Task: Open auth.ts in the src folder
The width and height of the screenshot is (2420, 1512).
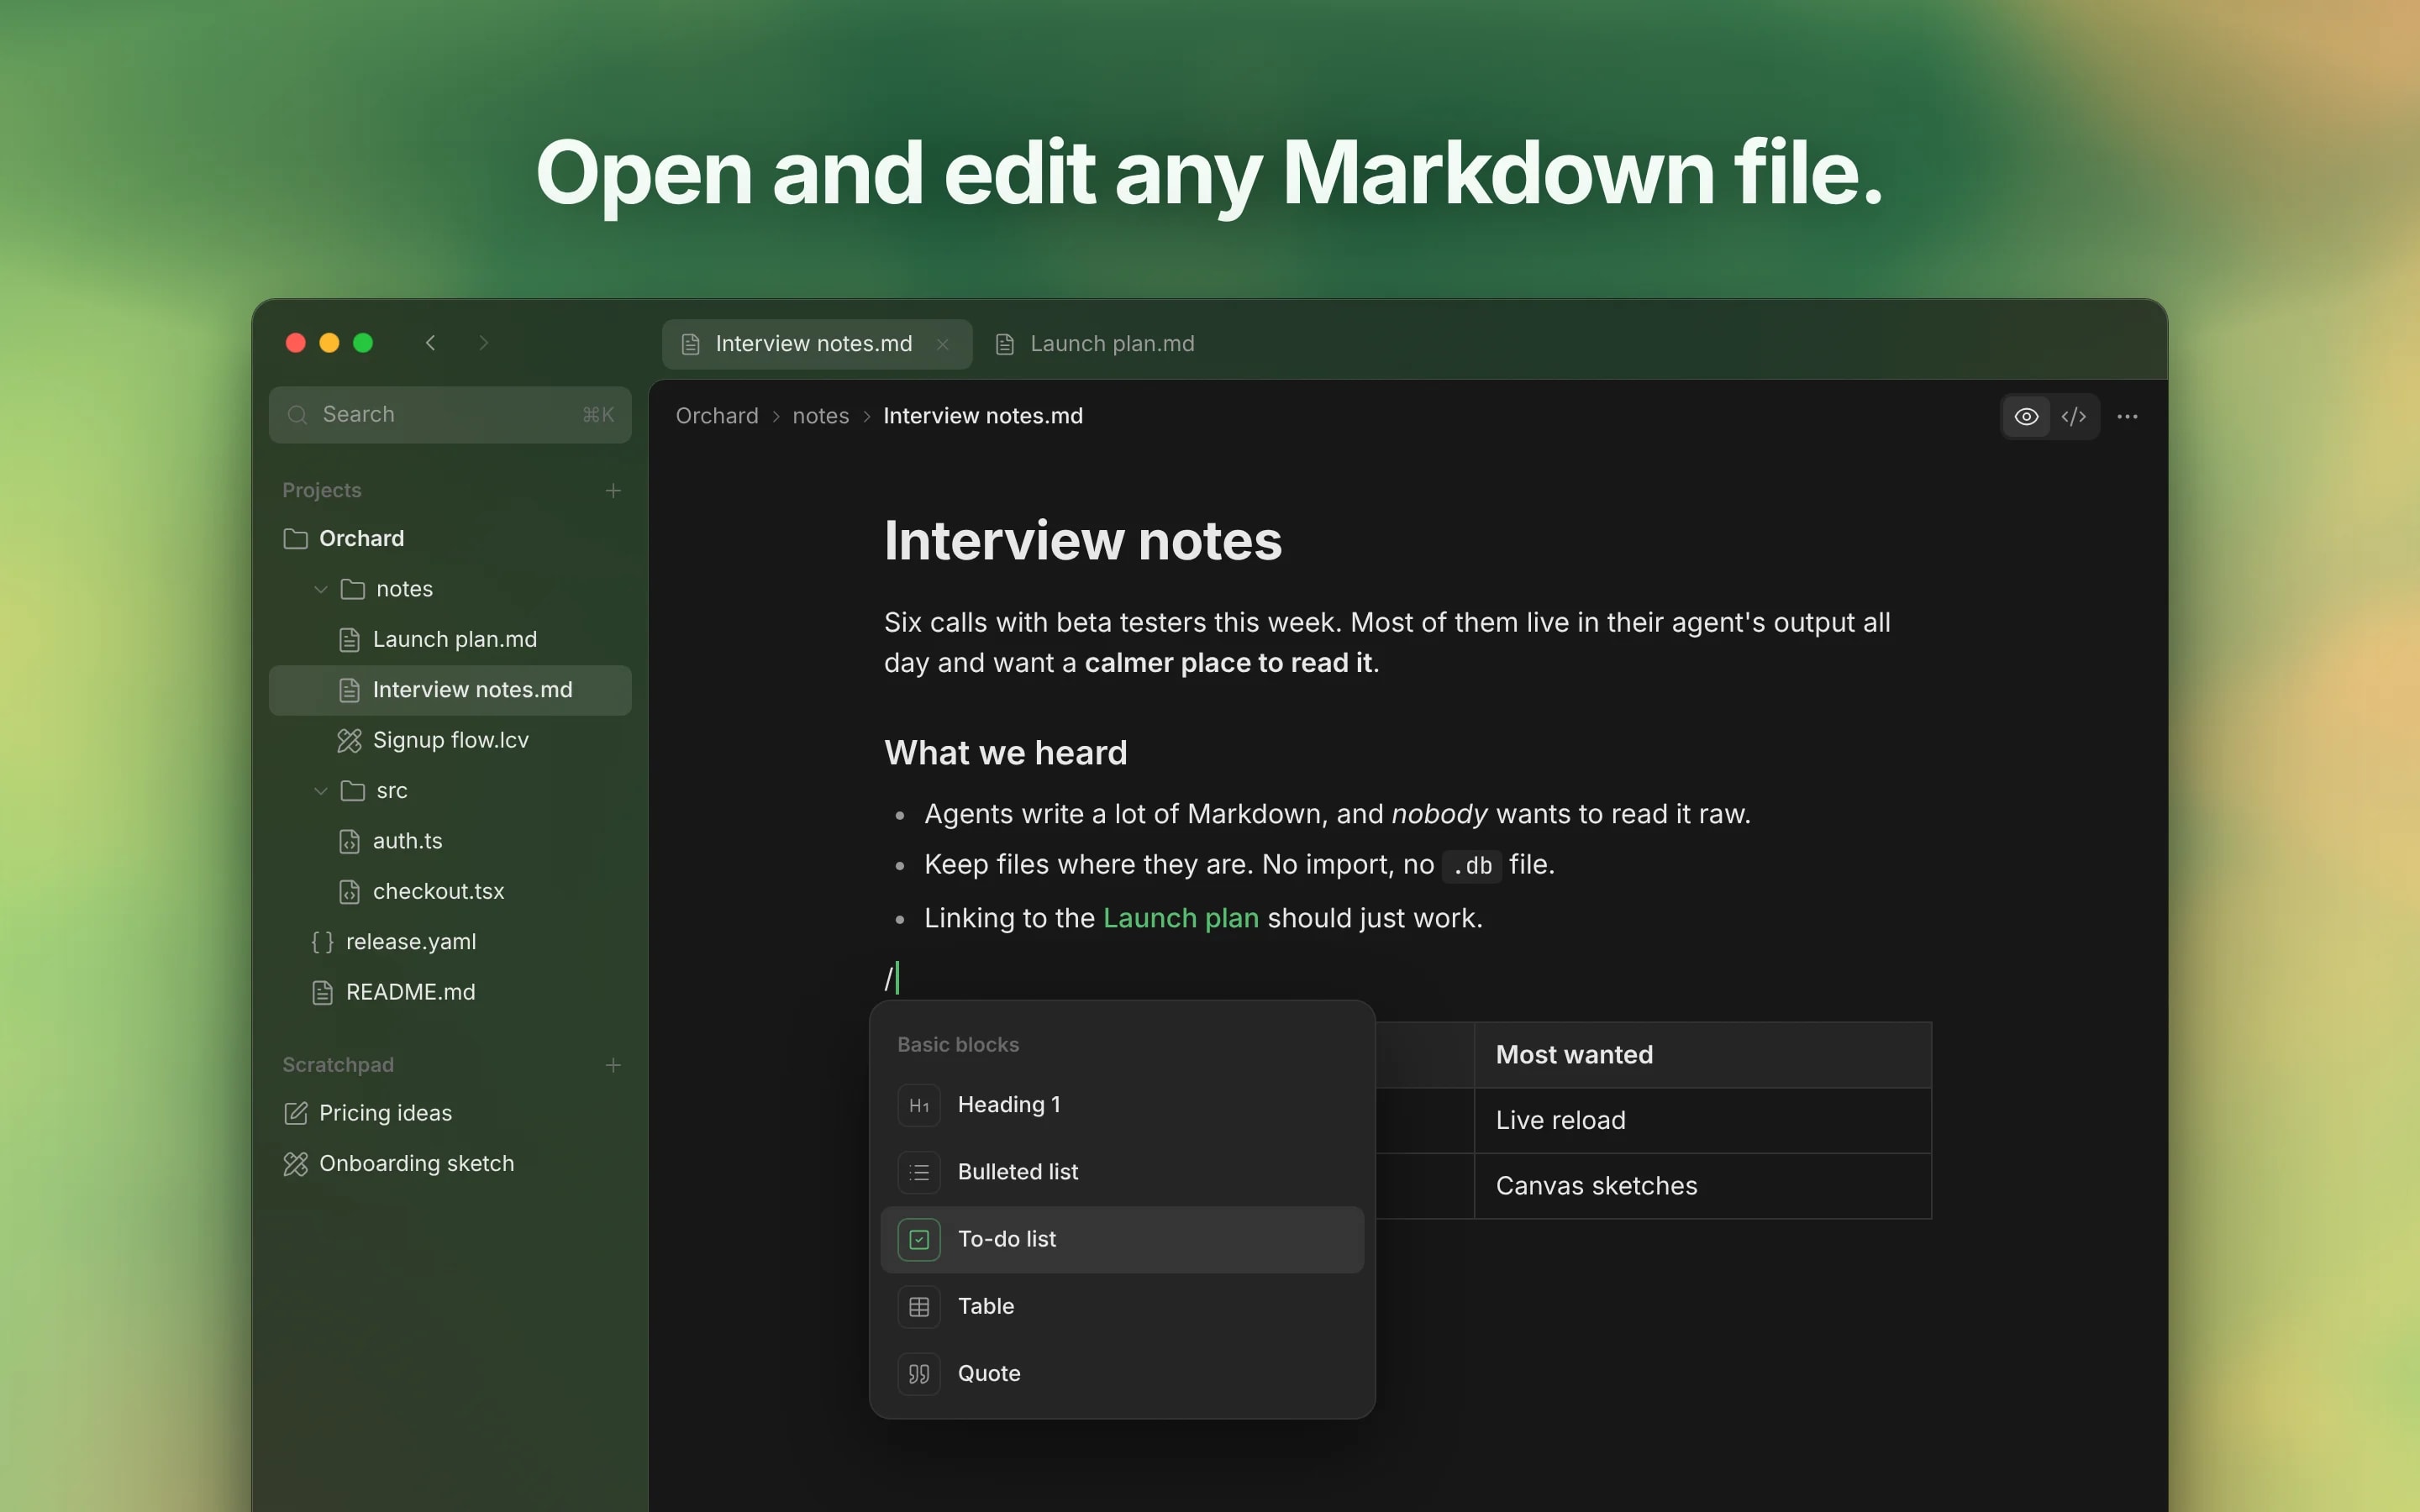Action: [x=450, y=841]
